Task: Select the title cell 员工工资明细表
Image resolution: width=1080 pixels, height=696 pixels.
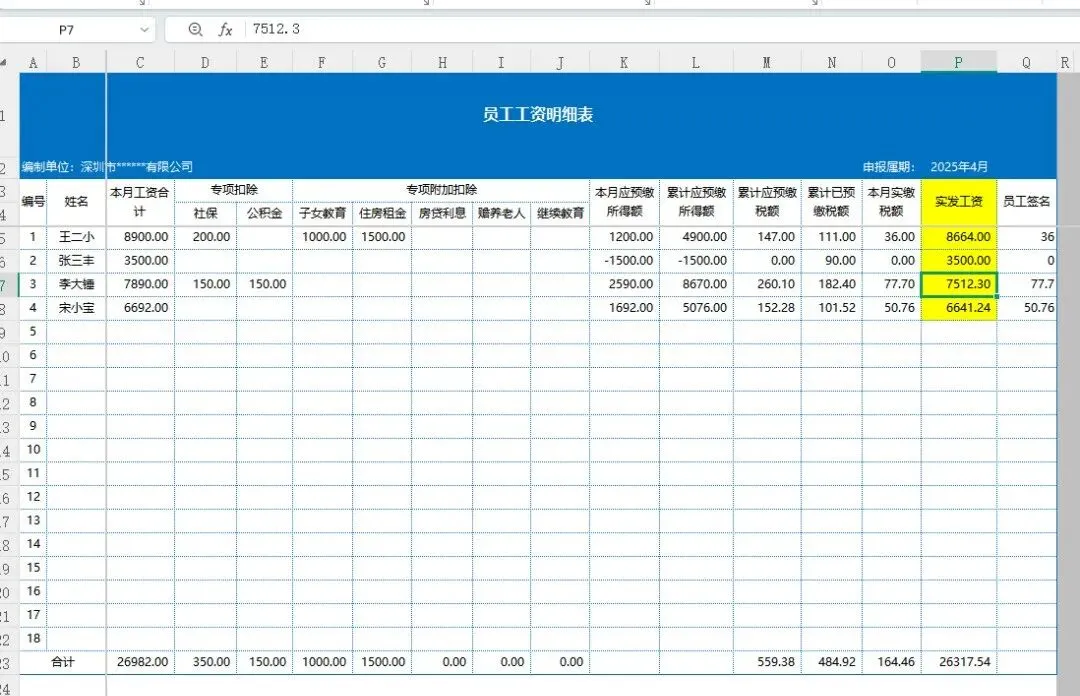Action: pyautogui.click(x=538, y=114)
